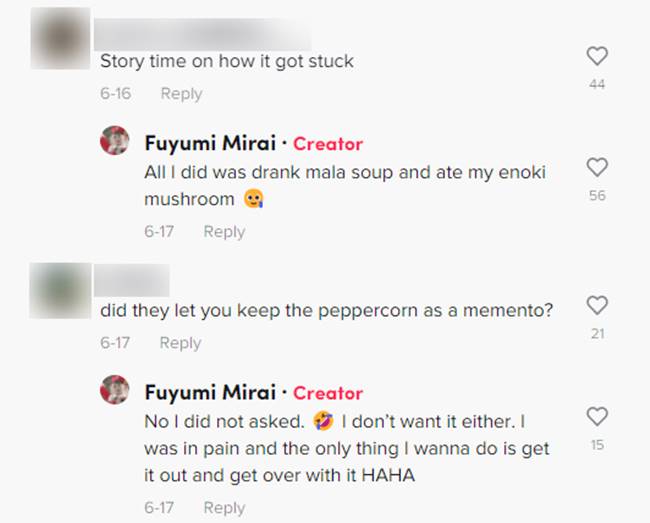Reply to the peppercorn memento comment
Screen dimensions: 650x523
(181, 343)
